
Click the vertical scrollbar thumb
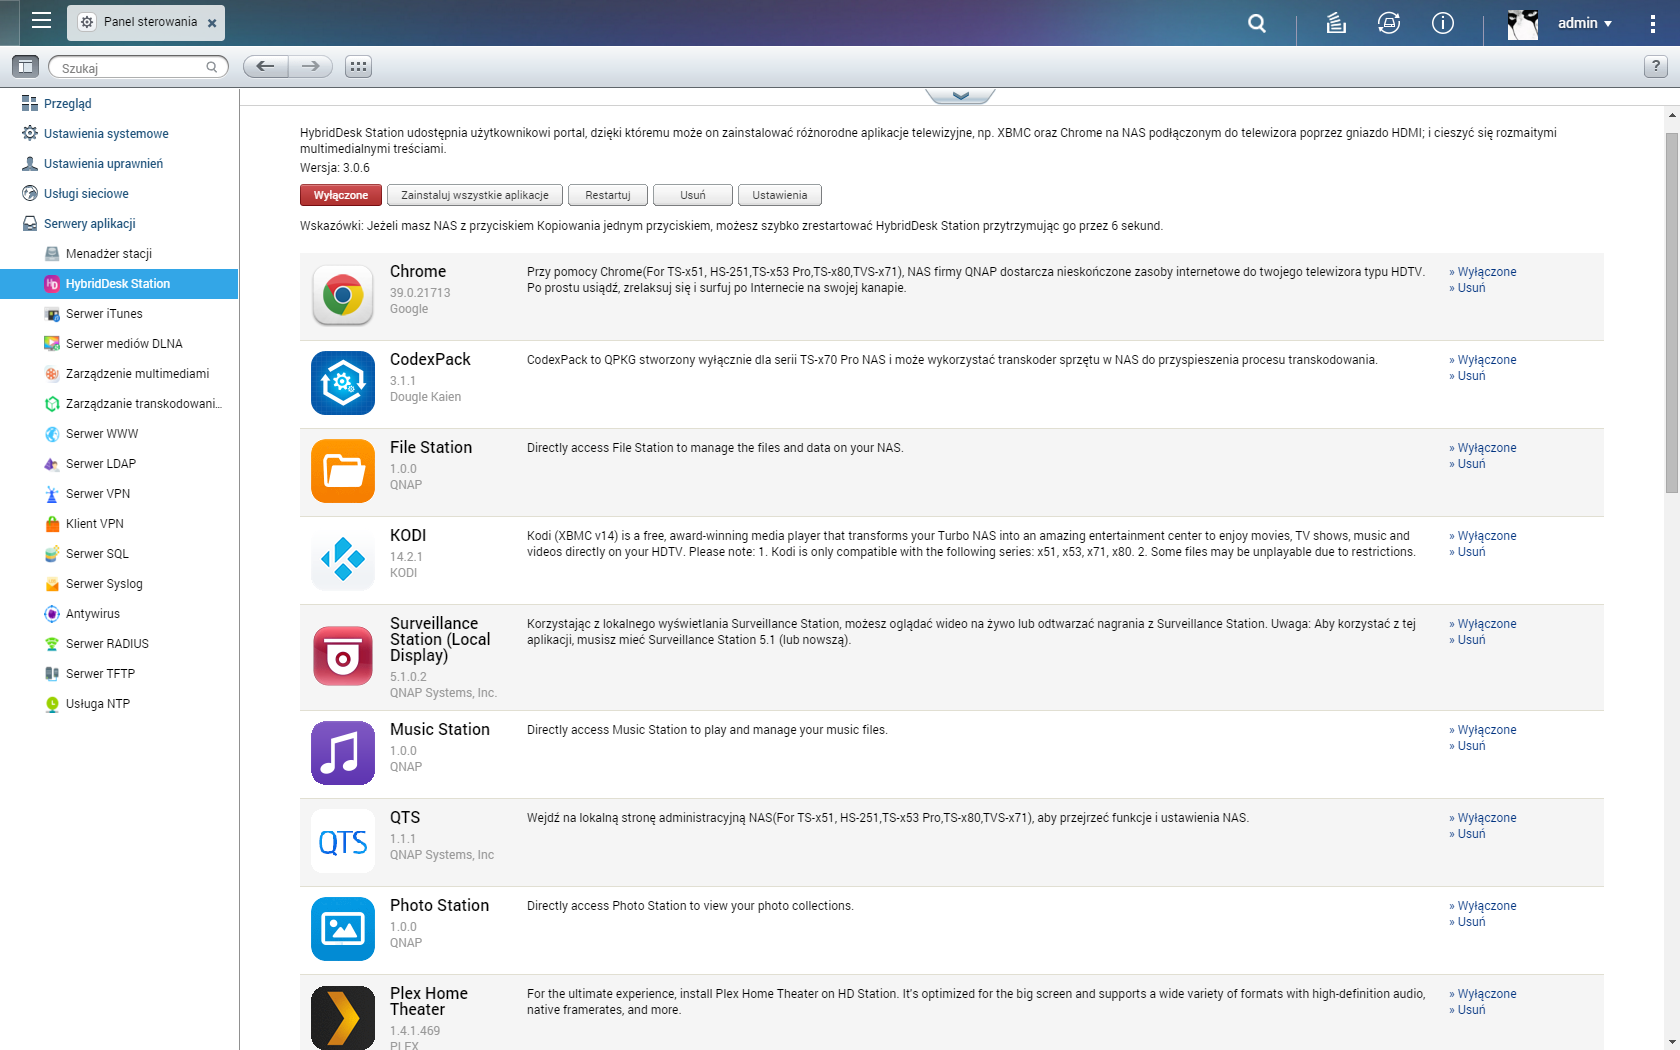click(1672, 312)
